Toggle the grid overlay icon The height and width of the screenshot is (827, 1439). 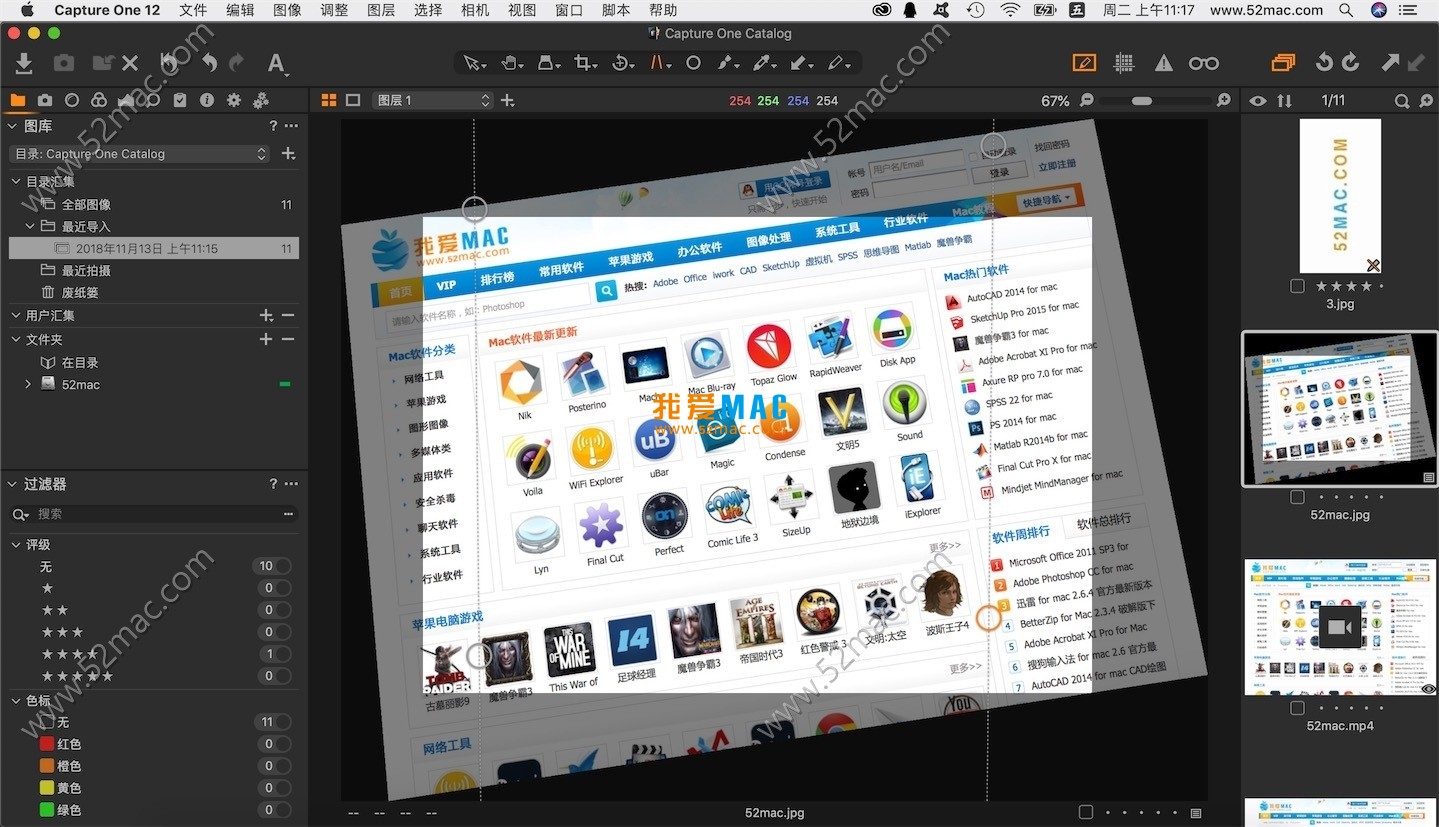(x=1124, y=63)
